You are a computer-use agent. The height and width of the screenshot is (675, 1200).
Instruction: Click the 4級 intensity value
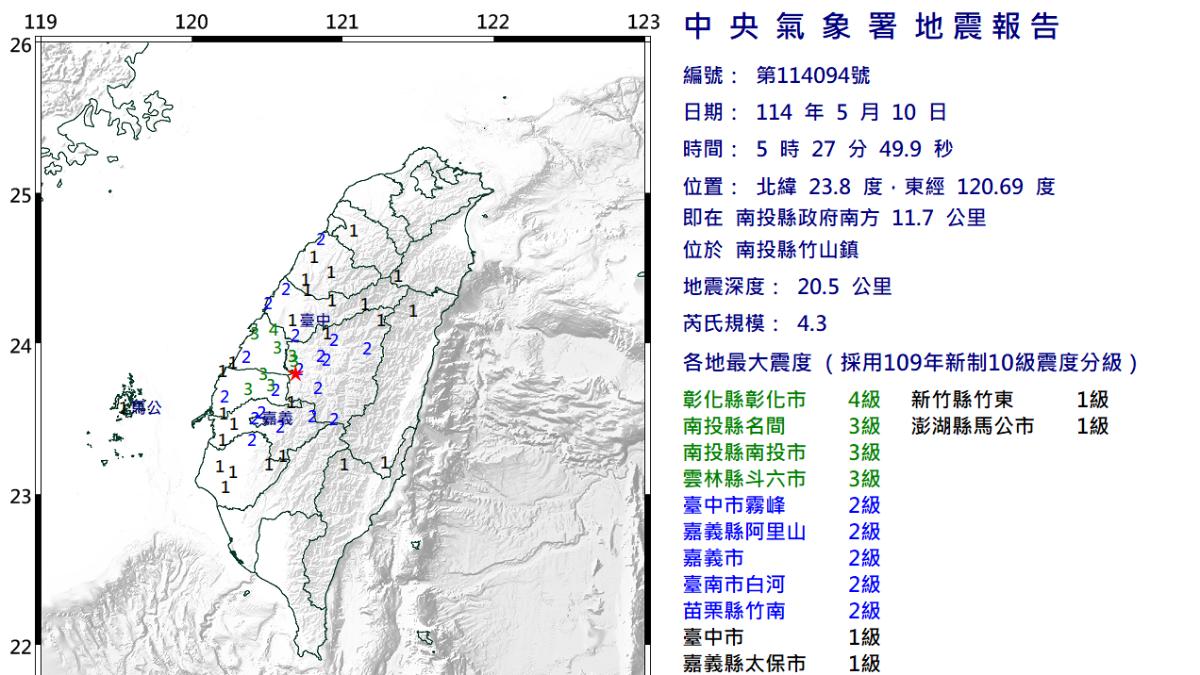coord(864,400)
